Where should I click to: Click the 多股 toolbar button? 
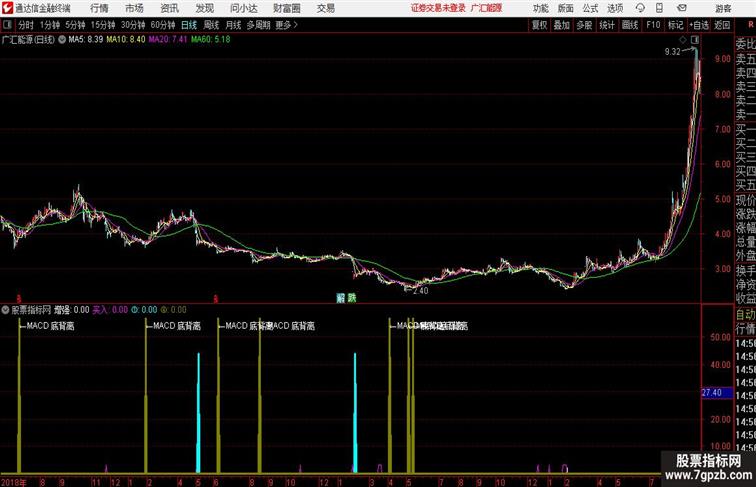[x=584, y=25]
